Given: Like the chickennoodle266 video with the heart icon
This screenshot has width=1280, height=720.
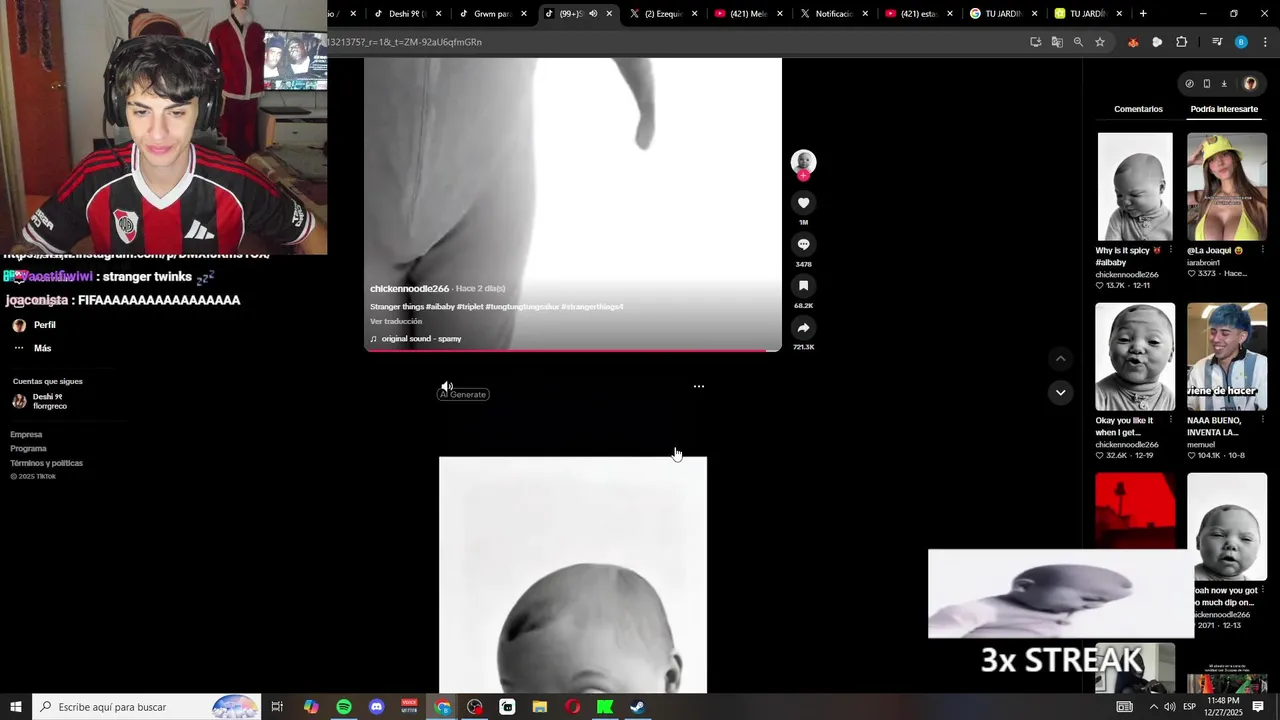Looking at the screenshot, I should [x=803, y=203].
